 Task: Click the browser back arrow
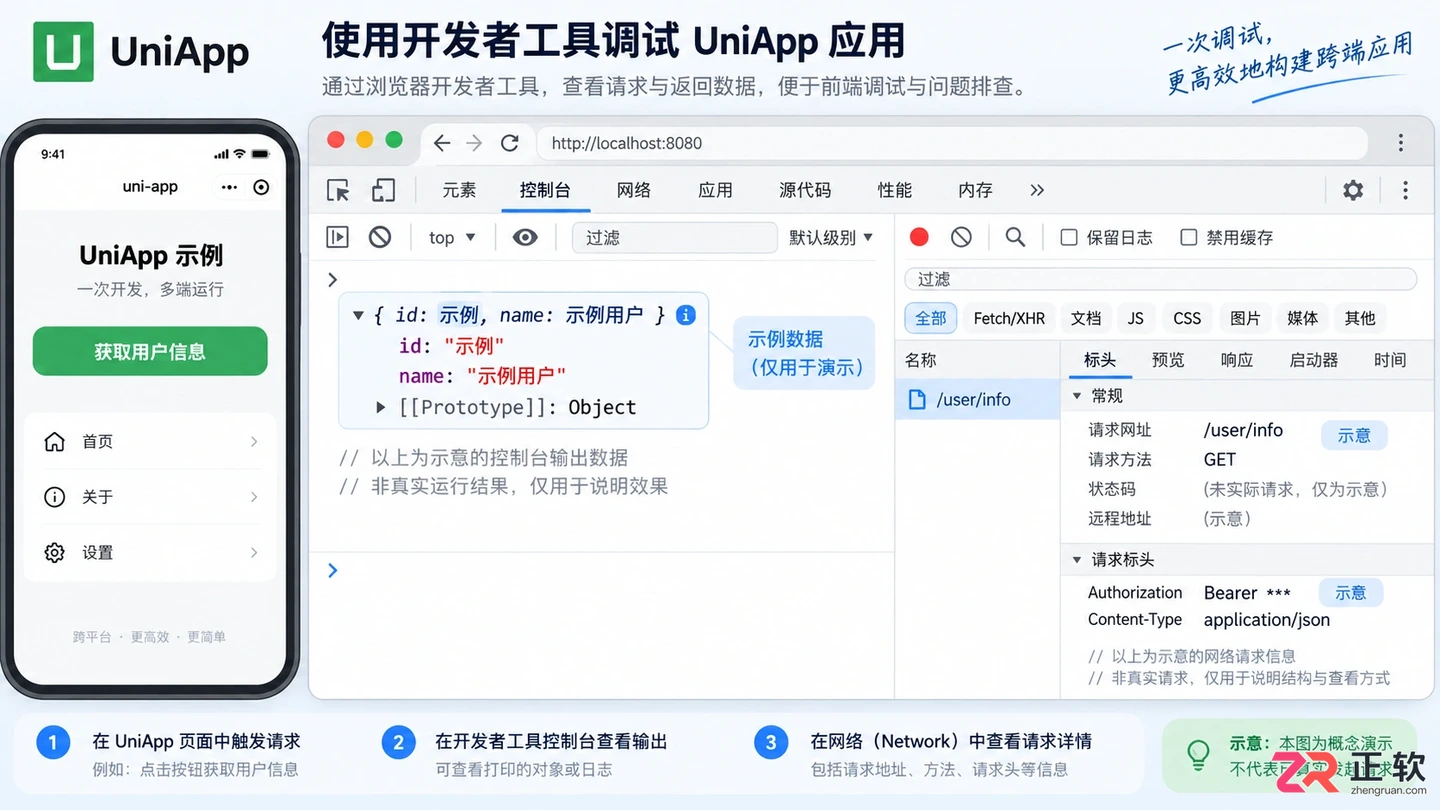[x=442, y=143]
